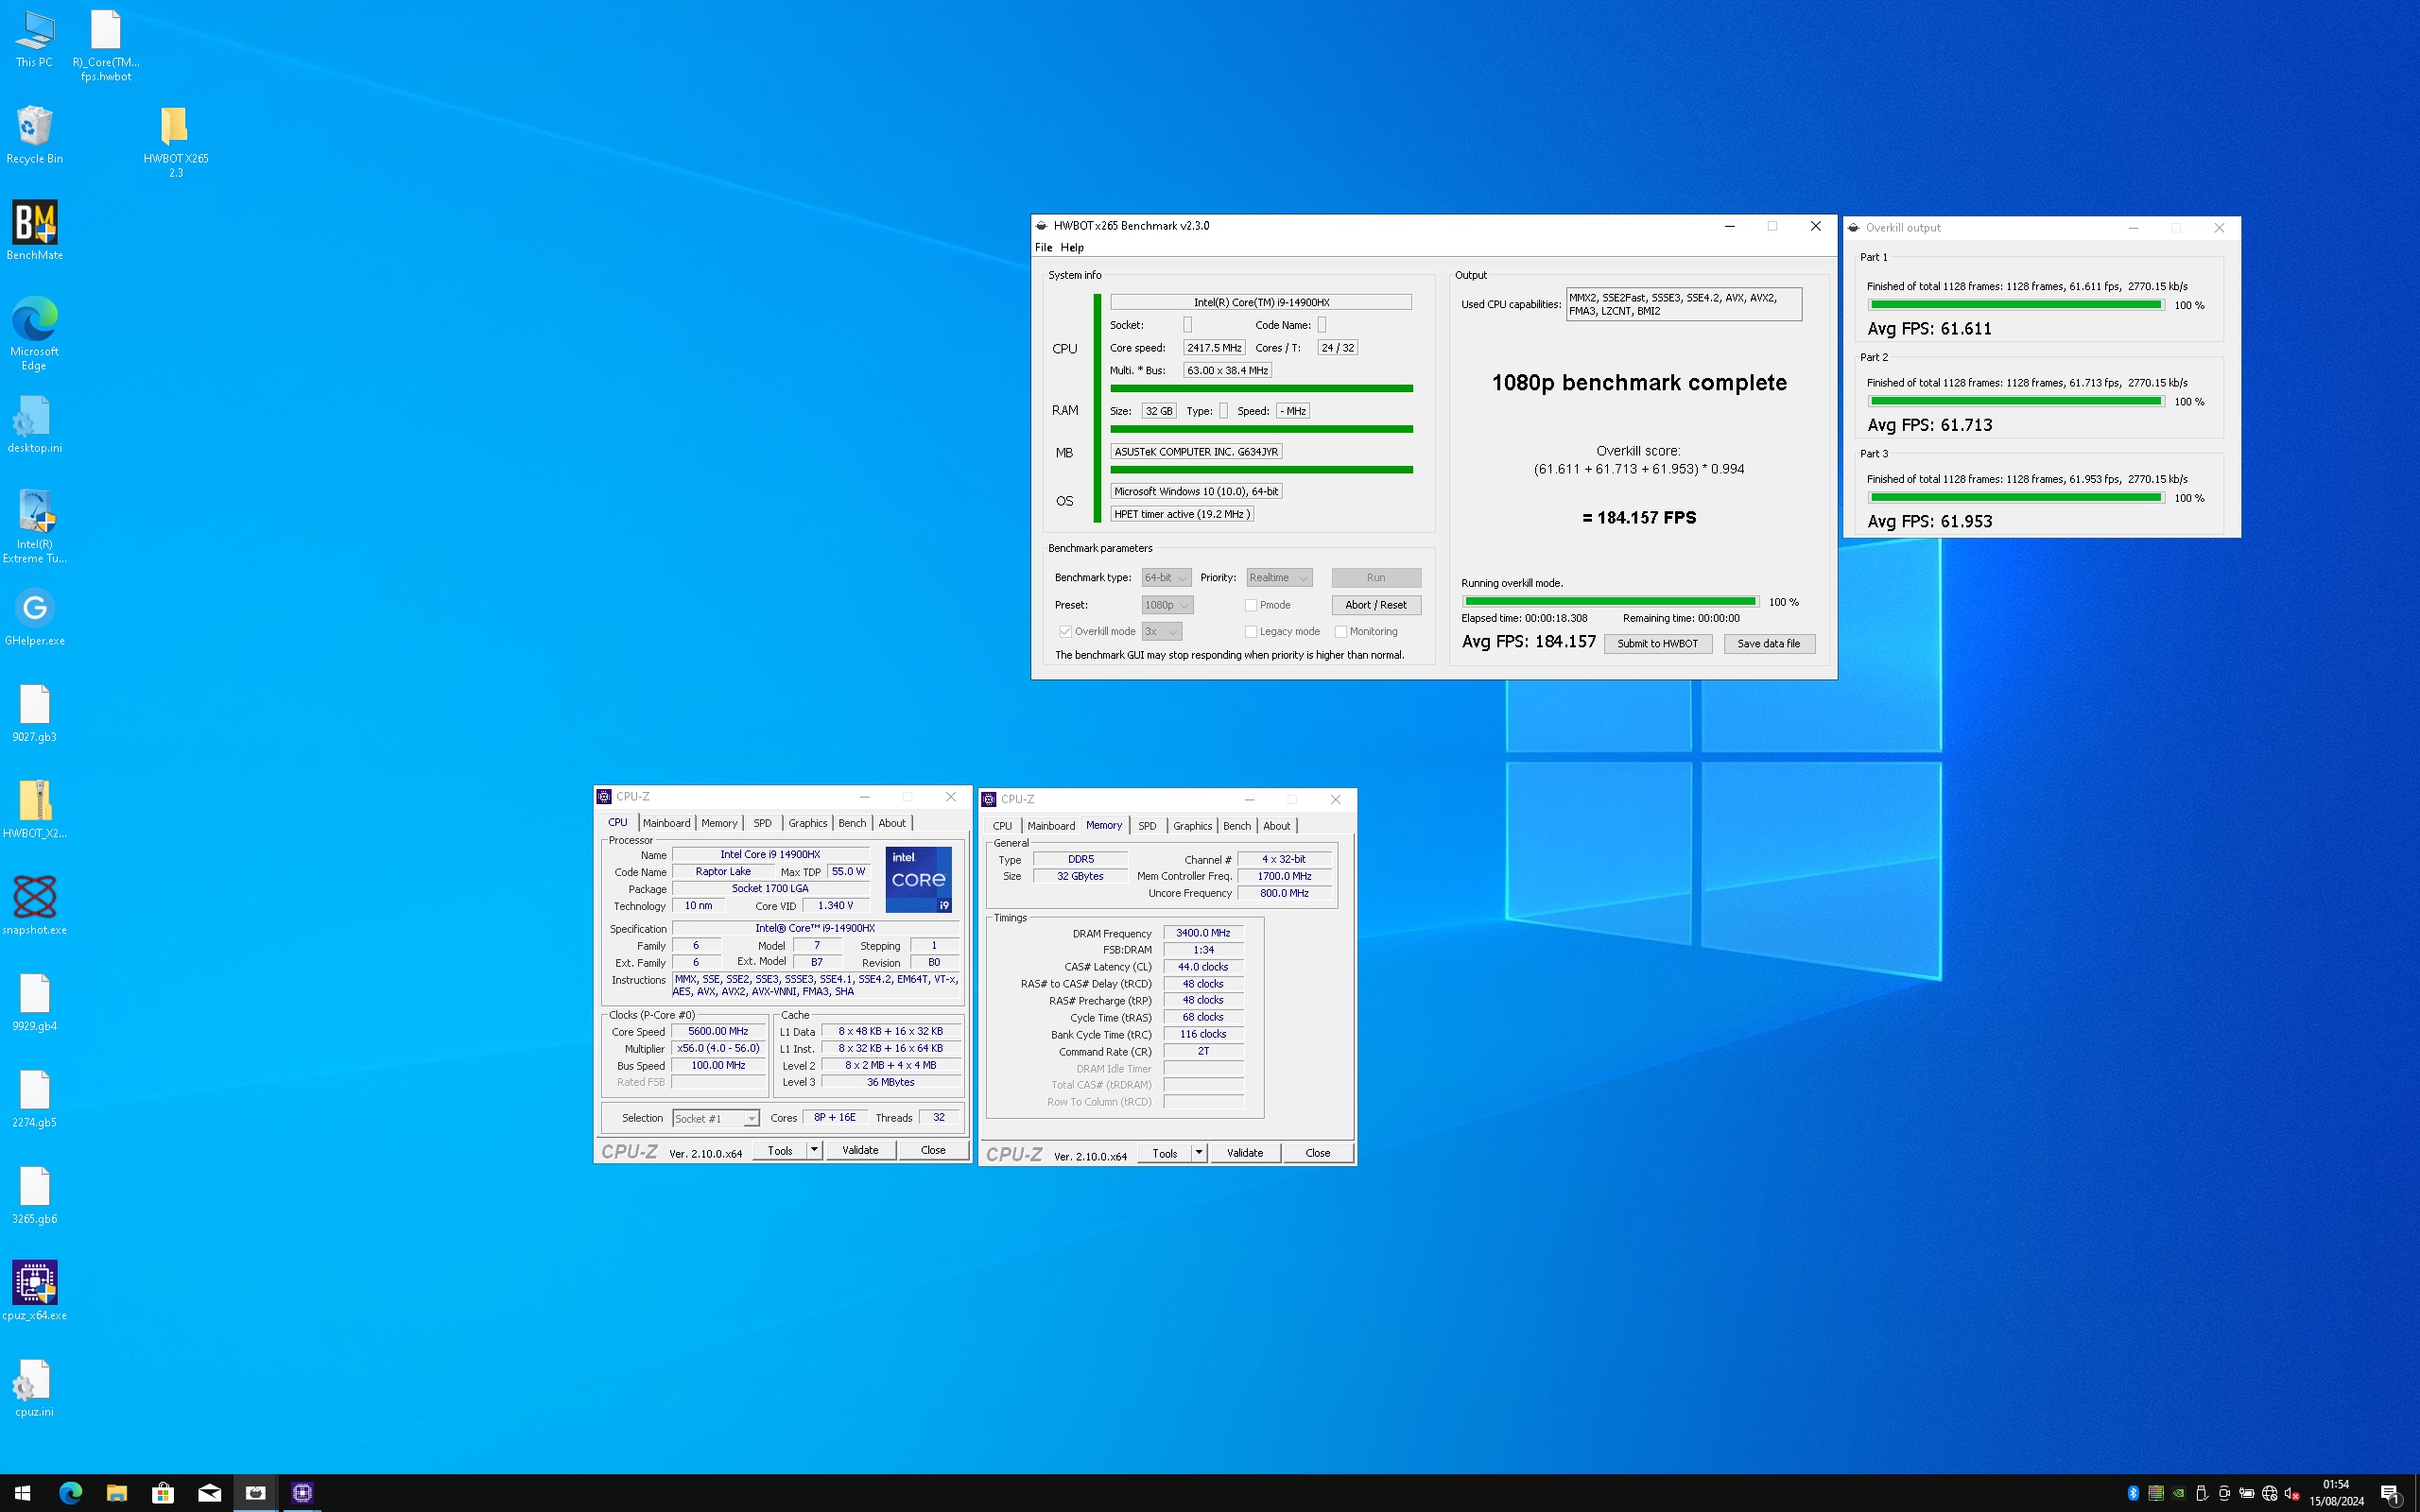This screenshot has height=1512, width=2420.
Task: Click Validate in left CPU-Z window
Action: tap(860, 1150)
